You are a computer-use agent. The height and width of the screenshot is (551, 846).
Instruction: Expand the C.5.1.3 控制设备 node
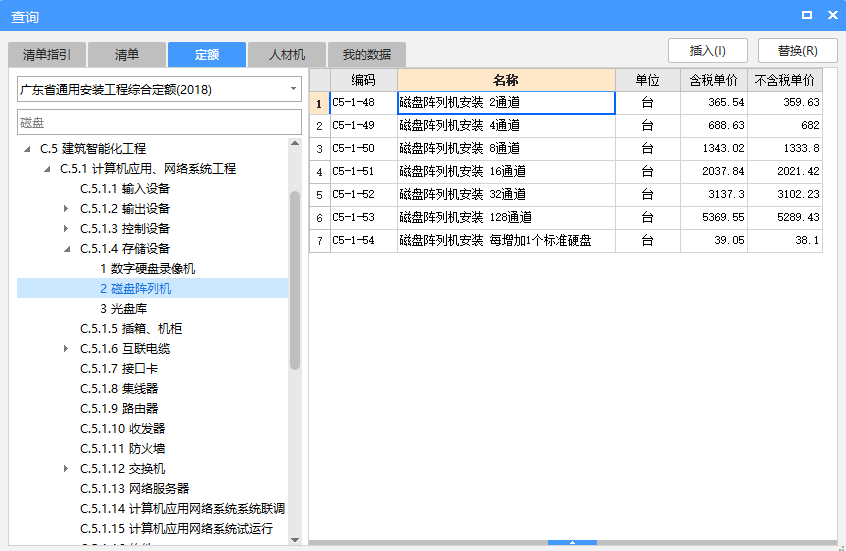pyautogui.click(x=66, y=228)
